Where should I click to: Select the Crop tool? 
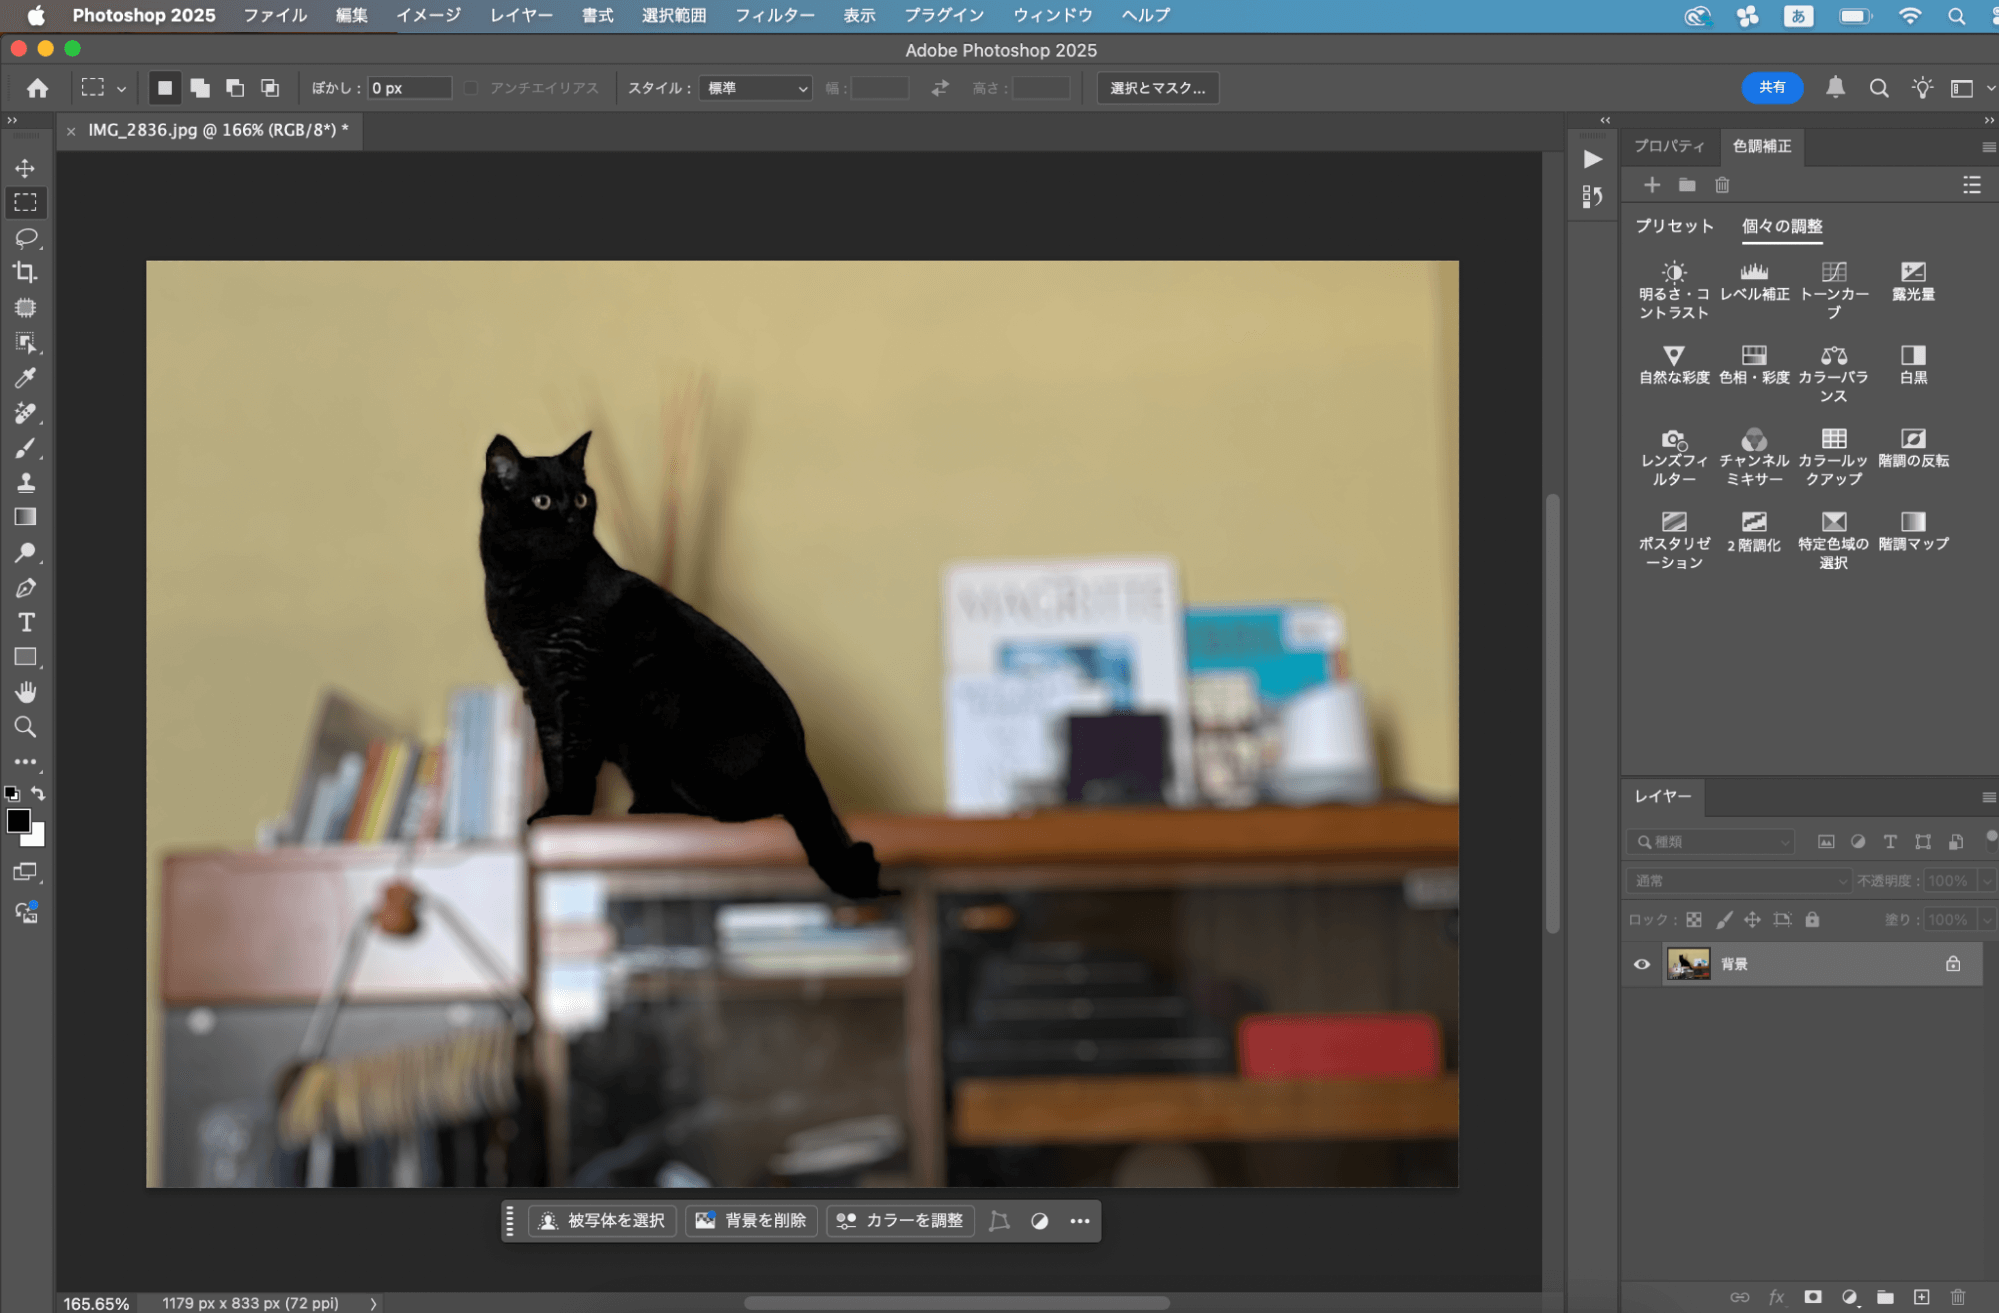pyautogui.click(x=26, y=272)
